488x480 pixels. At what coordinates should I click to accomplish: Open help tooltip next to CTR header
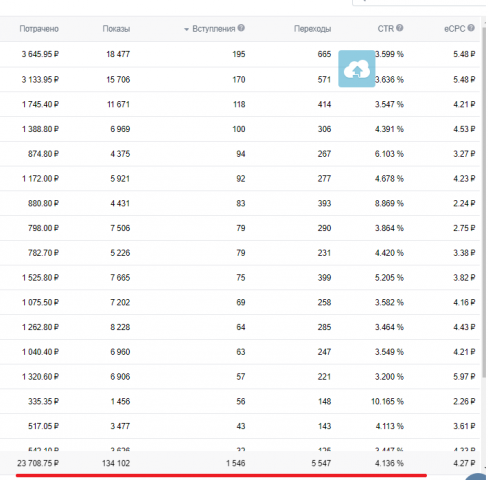pos(400,28)
